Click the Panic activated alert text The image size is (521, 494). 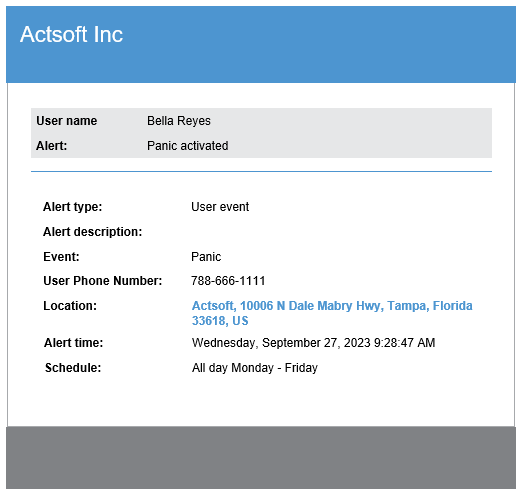pos(188,146)
